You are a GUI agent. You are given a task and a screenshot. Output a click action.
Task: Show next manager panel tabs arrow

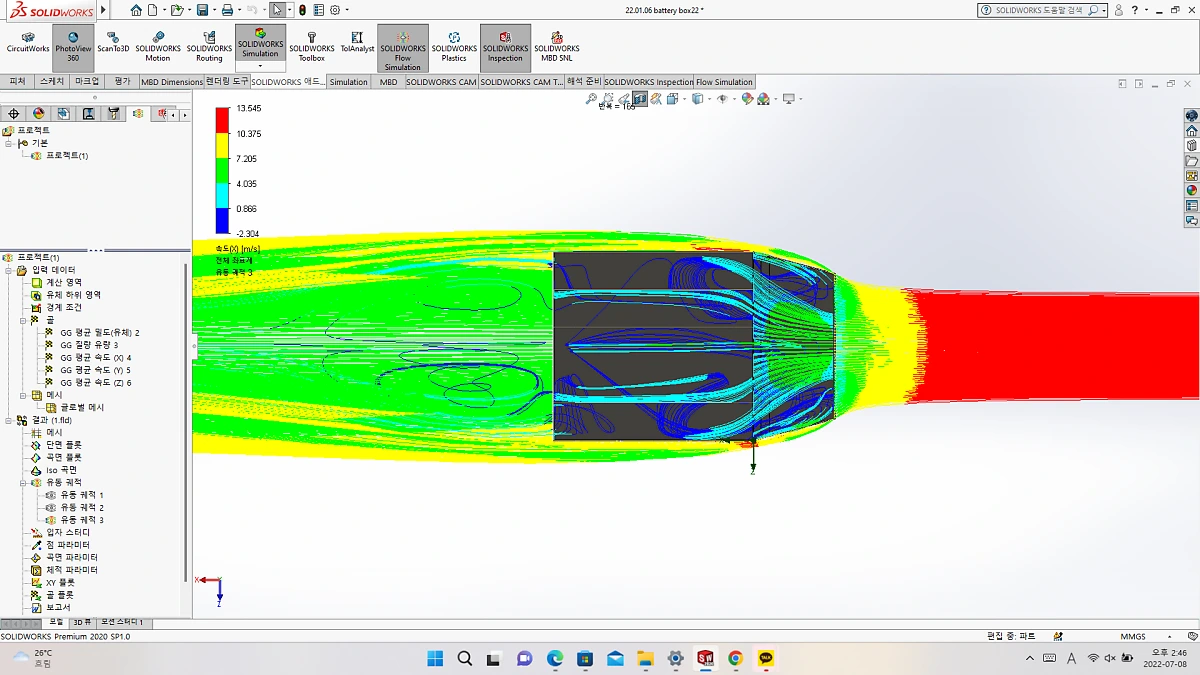point(184,115)
